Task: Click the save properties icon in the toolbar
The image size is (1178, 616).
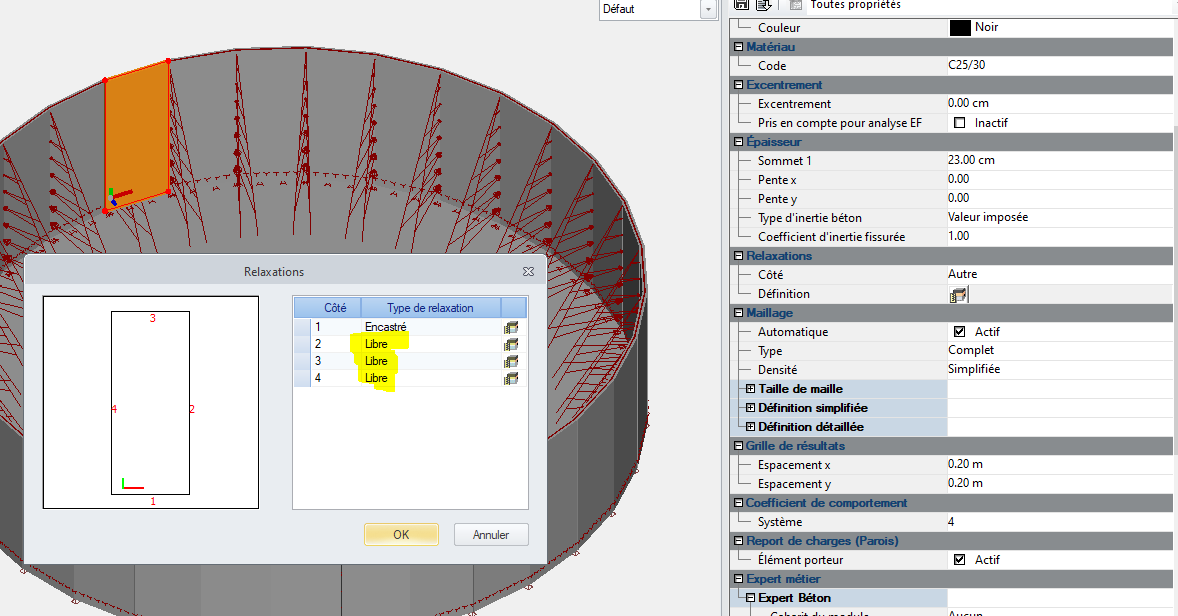Action: pos(742,5)
